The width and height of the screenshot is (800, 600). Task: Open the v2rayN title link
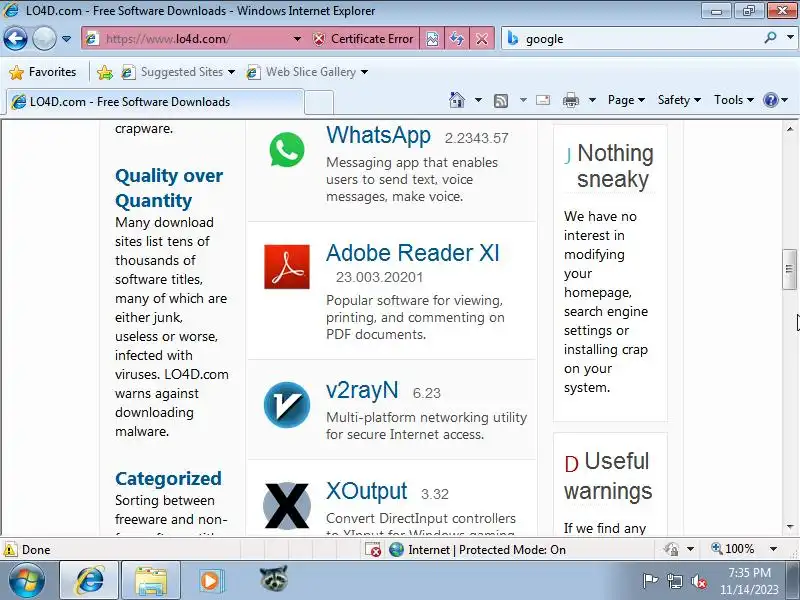click(362, 390)
